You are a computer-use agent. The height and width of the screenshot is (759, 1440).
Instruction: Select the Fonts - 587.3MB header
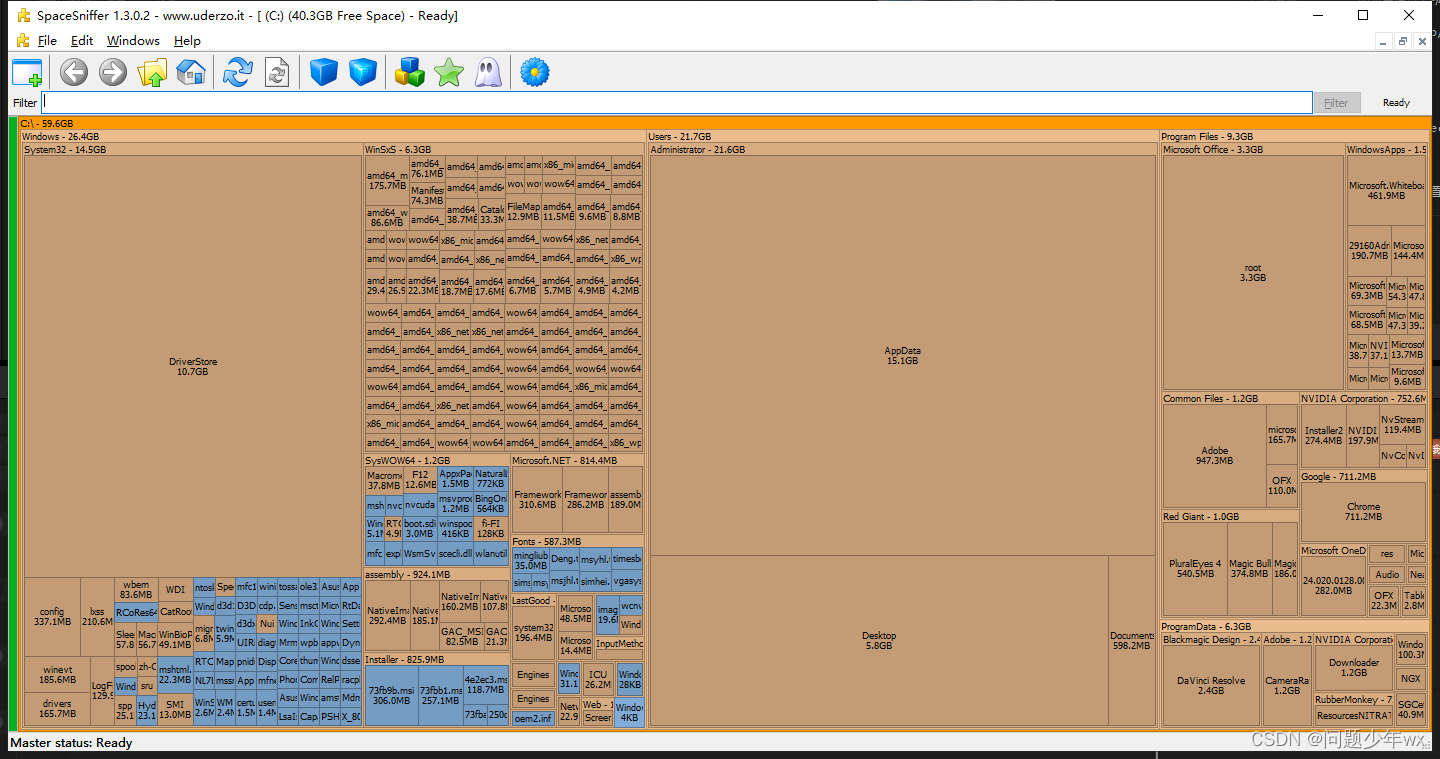click(x=577, y=541)
